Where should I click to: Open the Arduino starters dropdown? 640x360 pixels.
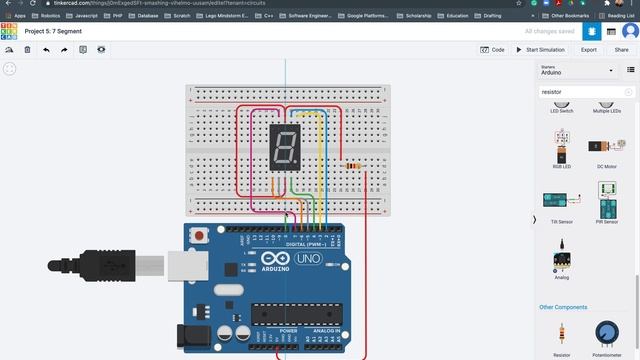click(576, 70)
